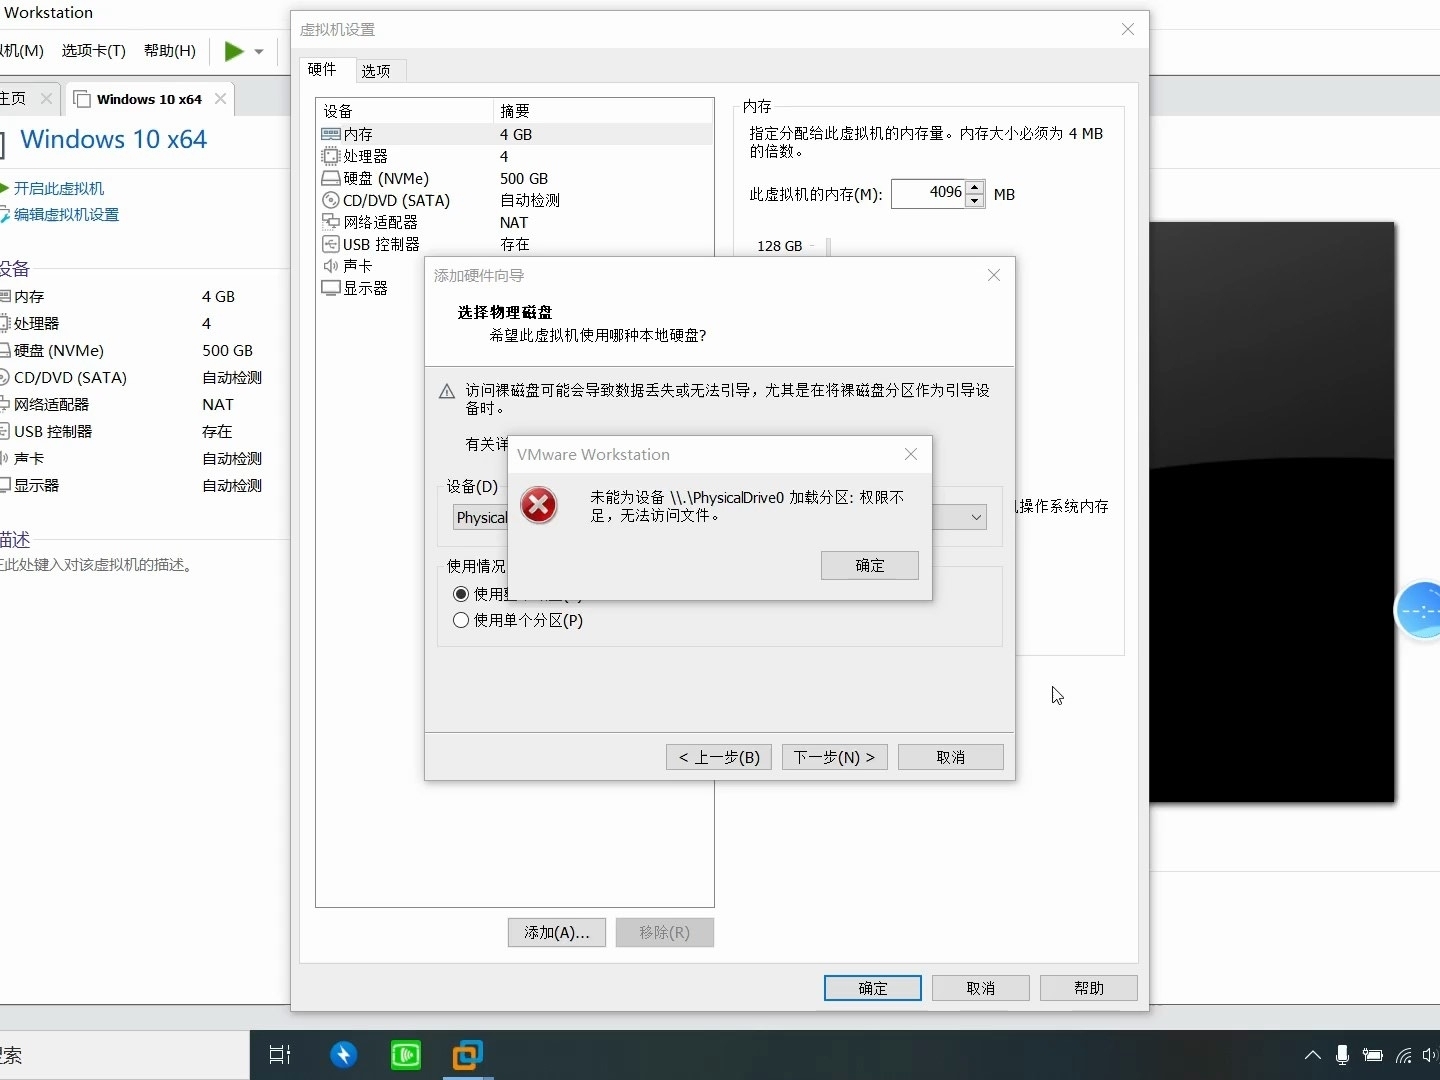
Task: Click the 移除(R) remove button
Action: (x=665, y=932)
